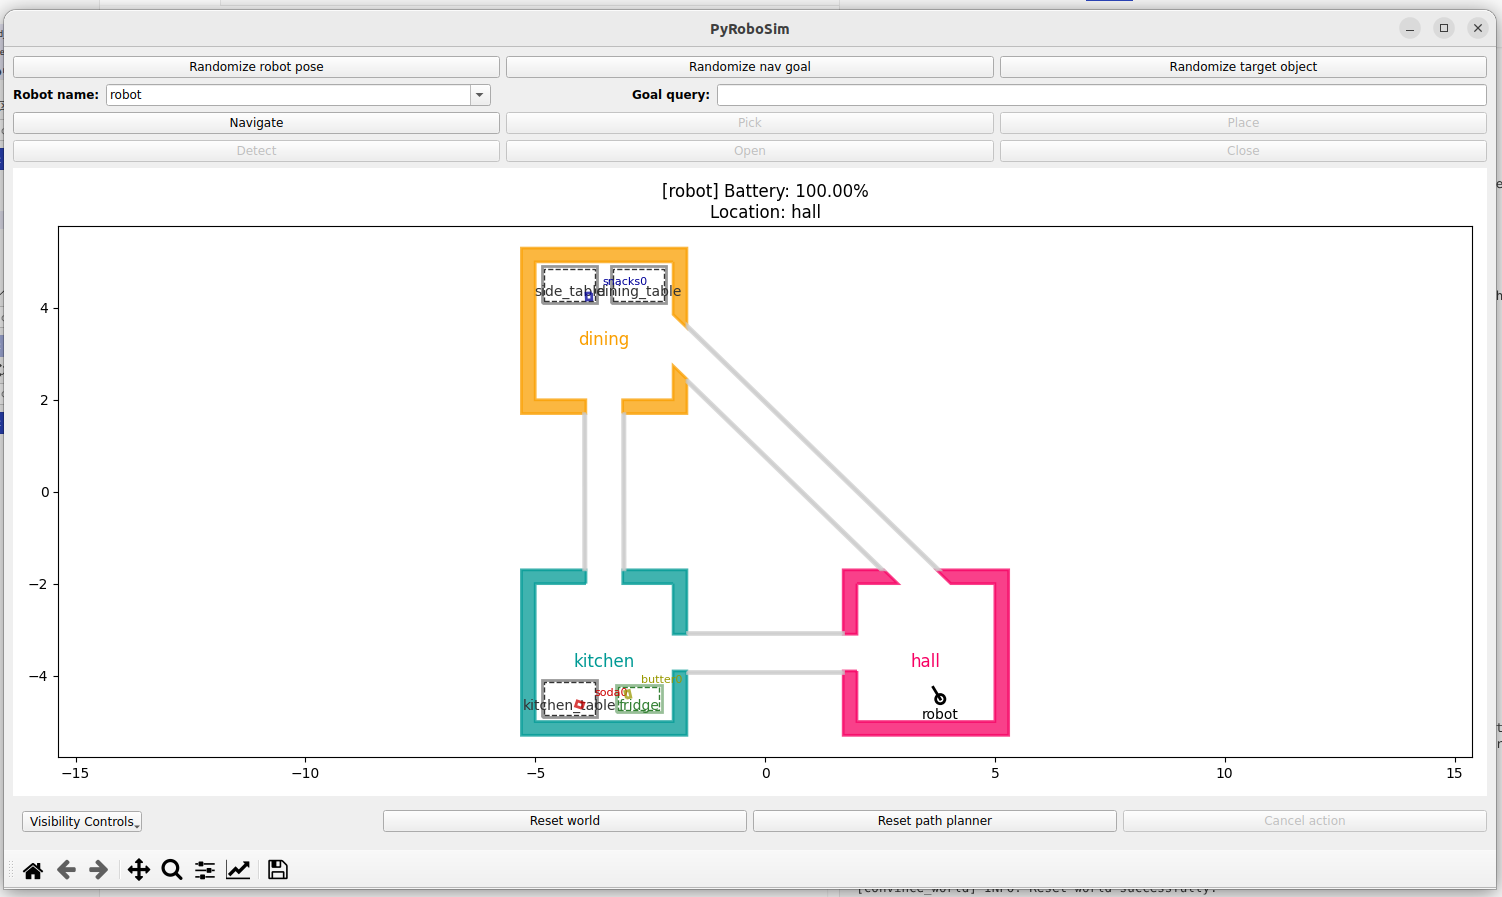Click the Back arrow to previous view
The image size is (1502, 897).
pos(66,870)
